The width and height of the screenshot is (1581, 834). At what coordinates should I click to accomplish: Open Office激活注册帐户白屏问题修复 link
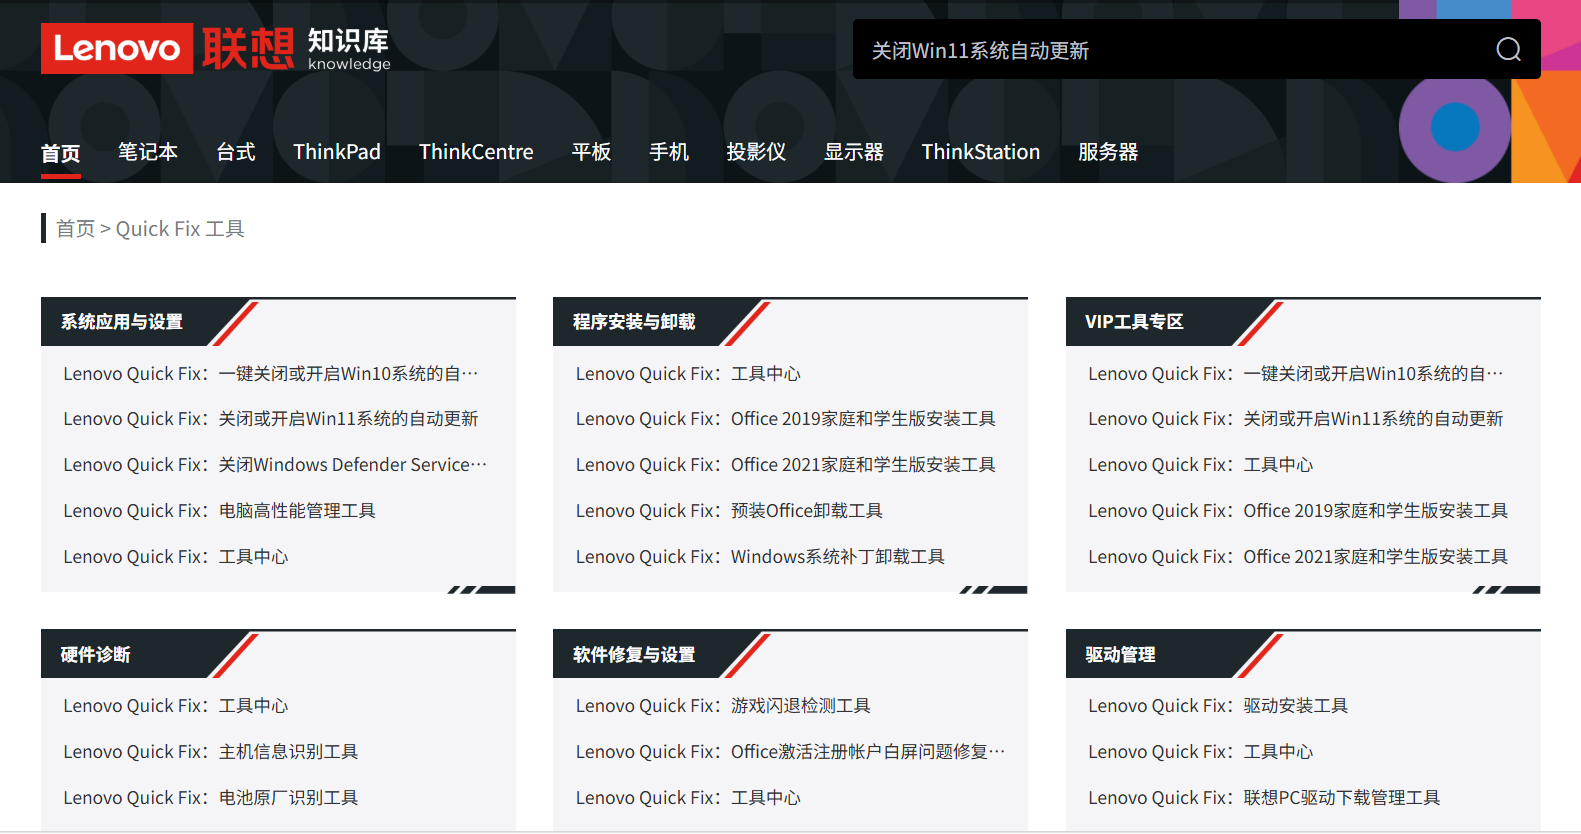[791, 752]
